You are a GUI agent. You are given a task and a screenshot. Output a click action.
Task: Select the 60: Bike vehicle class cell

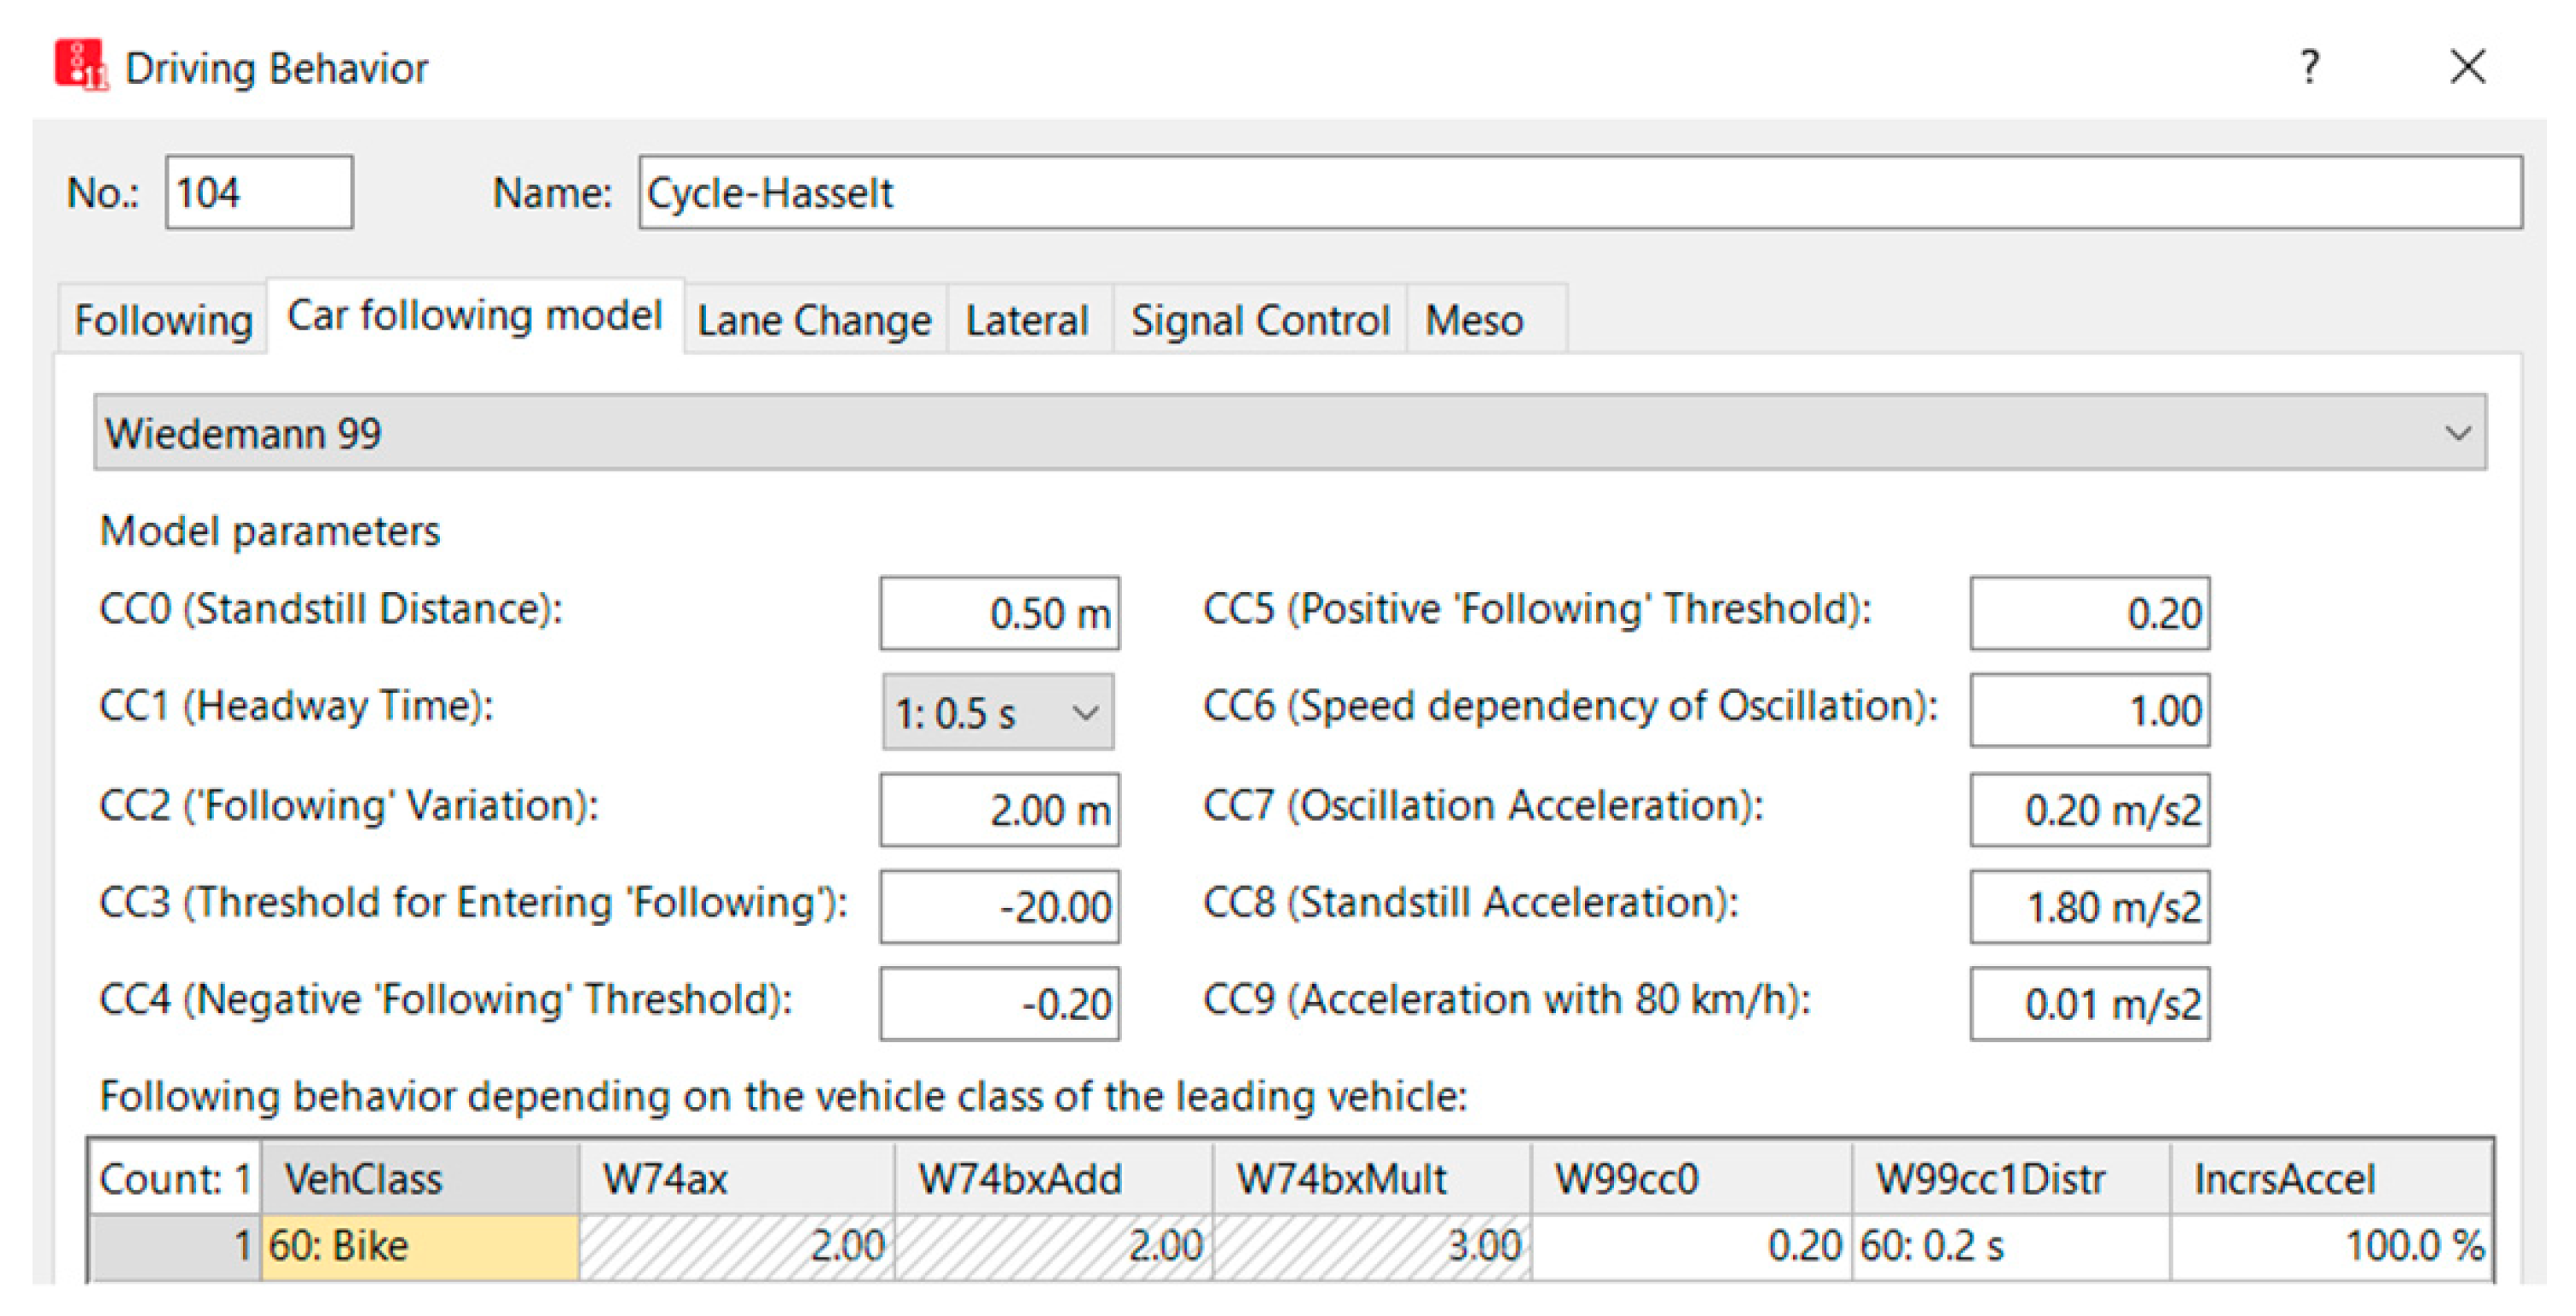pyautogui.click(x=420, y=1247)
